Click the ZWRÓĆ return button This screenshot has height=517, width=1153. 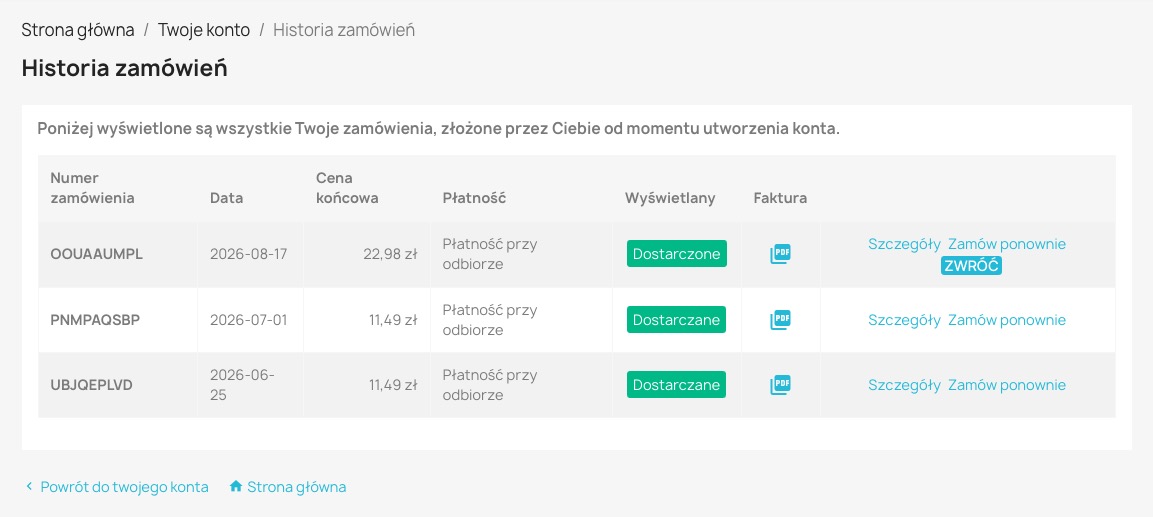[x=971, y=265]
